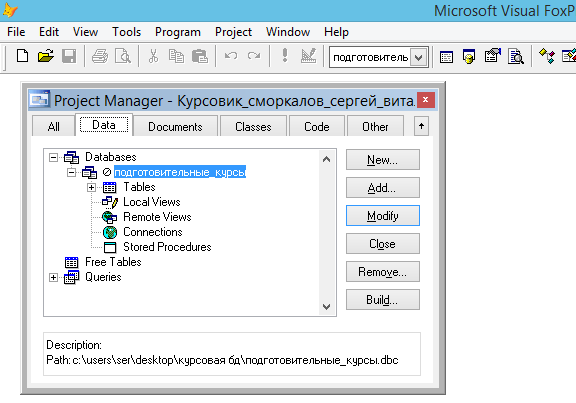Switch to the All tab

click(54, 126)
